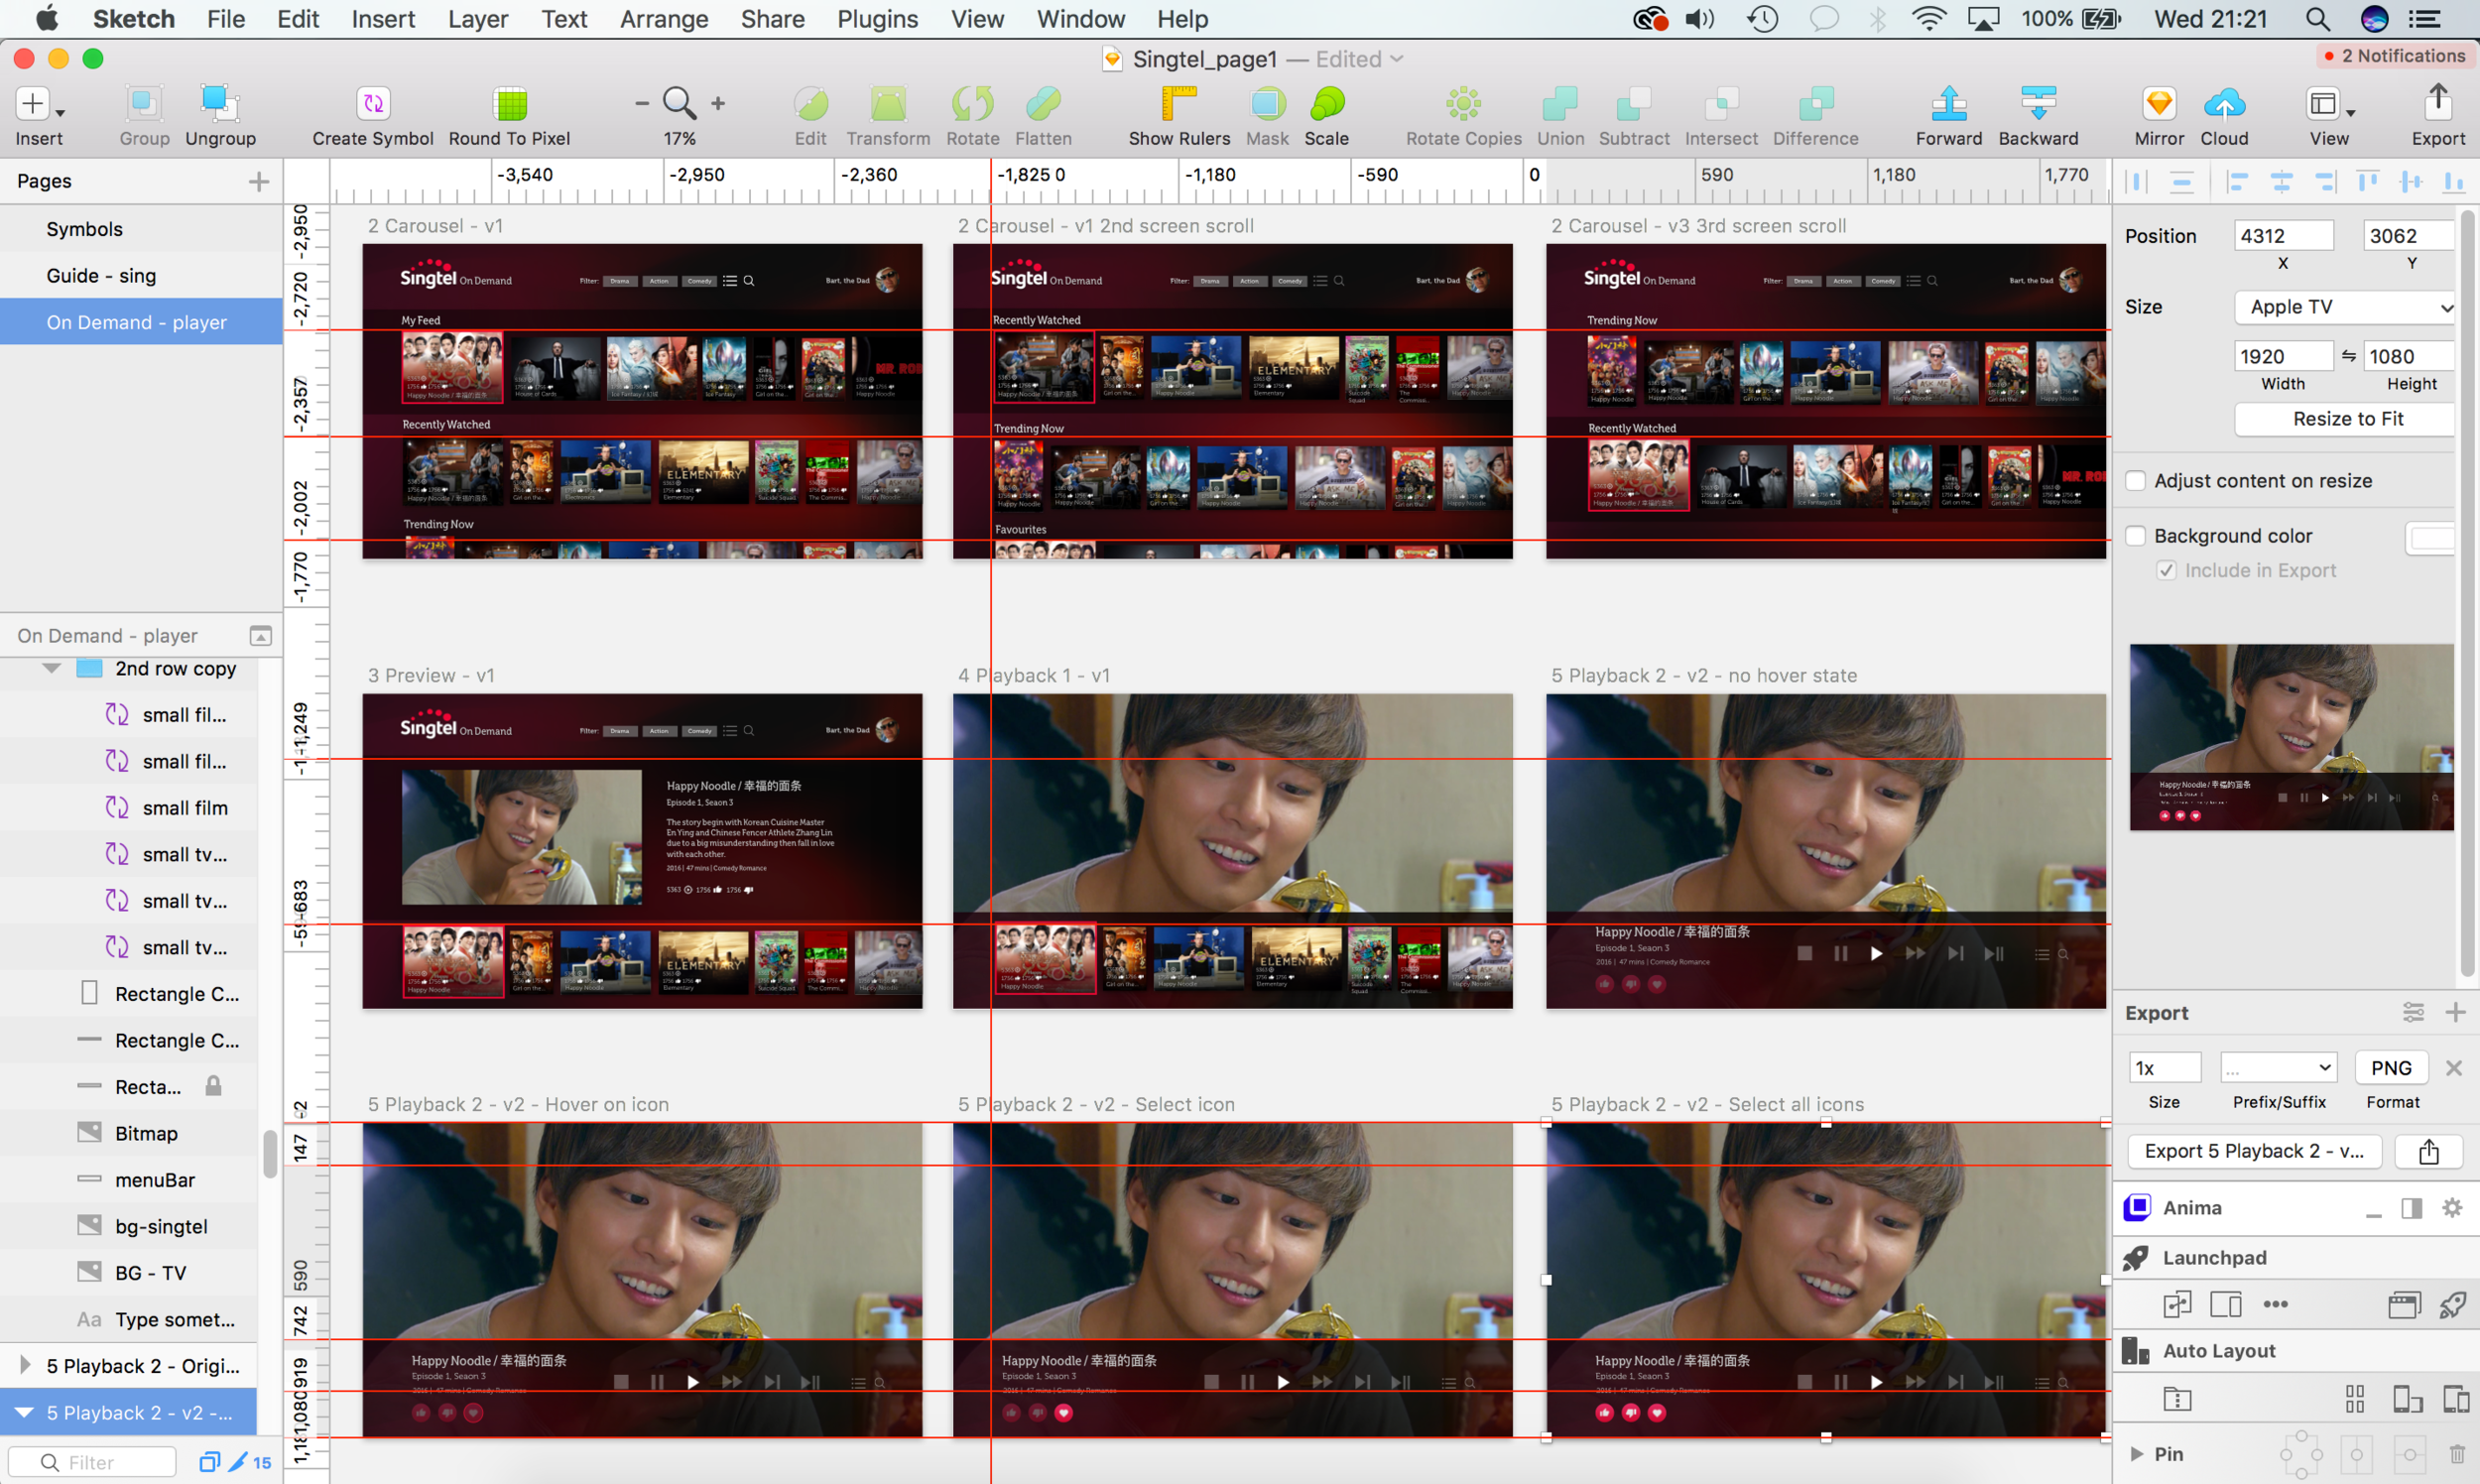Toggle the Include in Export checkbox
The image size is (2480, 1484).
pyautogui.click(x=2166, y=570)
